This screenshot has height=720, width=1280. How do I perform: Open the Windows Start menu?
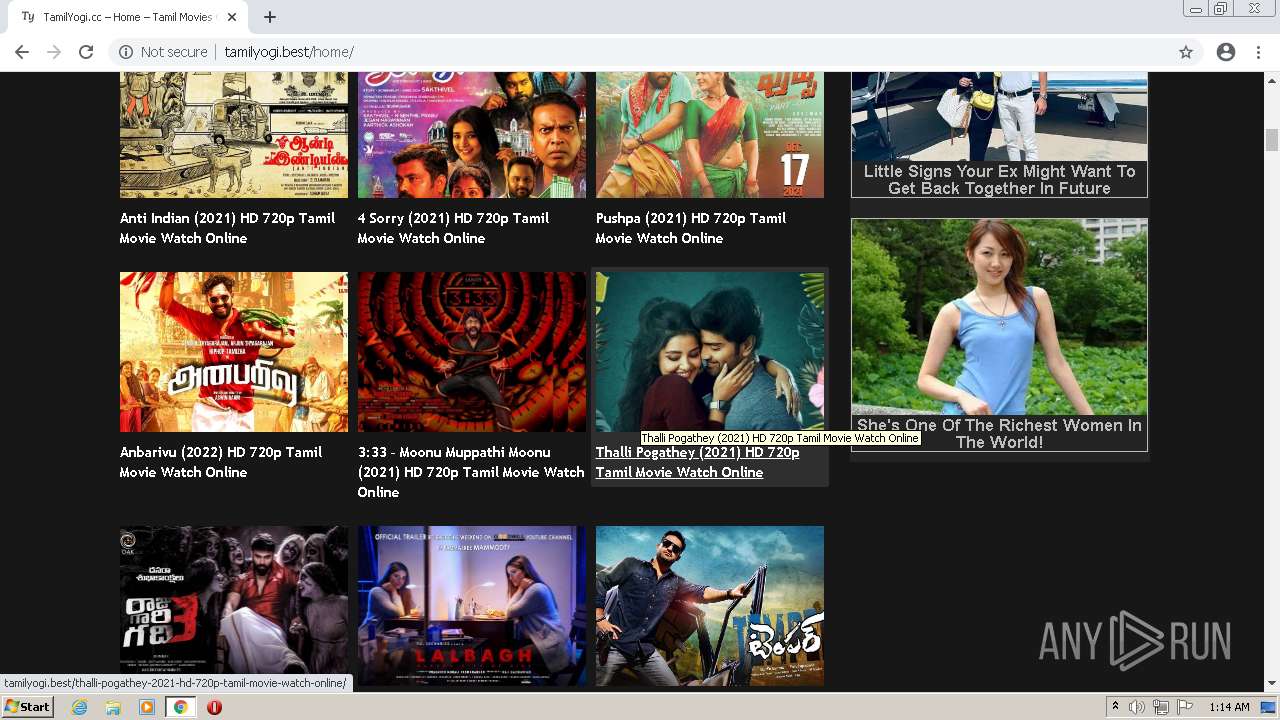coord(28,707)
